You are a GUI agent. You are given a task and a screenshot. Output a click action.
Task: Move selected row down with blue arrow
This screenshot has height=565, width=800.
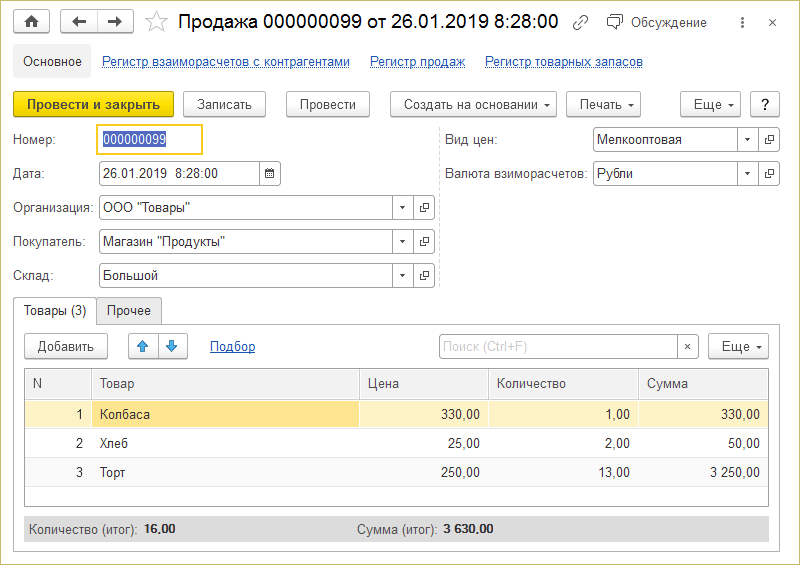pyautogui.click(x=172, y=346)
